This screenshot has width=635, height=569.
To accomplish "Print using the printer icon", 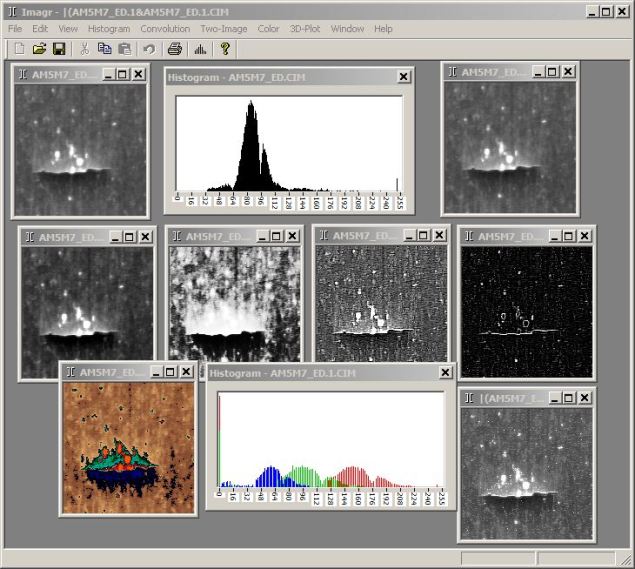I will click(x=175, y=49).
